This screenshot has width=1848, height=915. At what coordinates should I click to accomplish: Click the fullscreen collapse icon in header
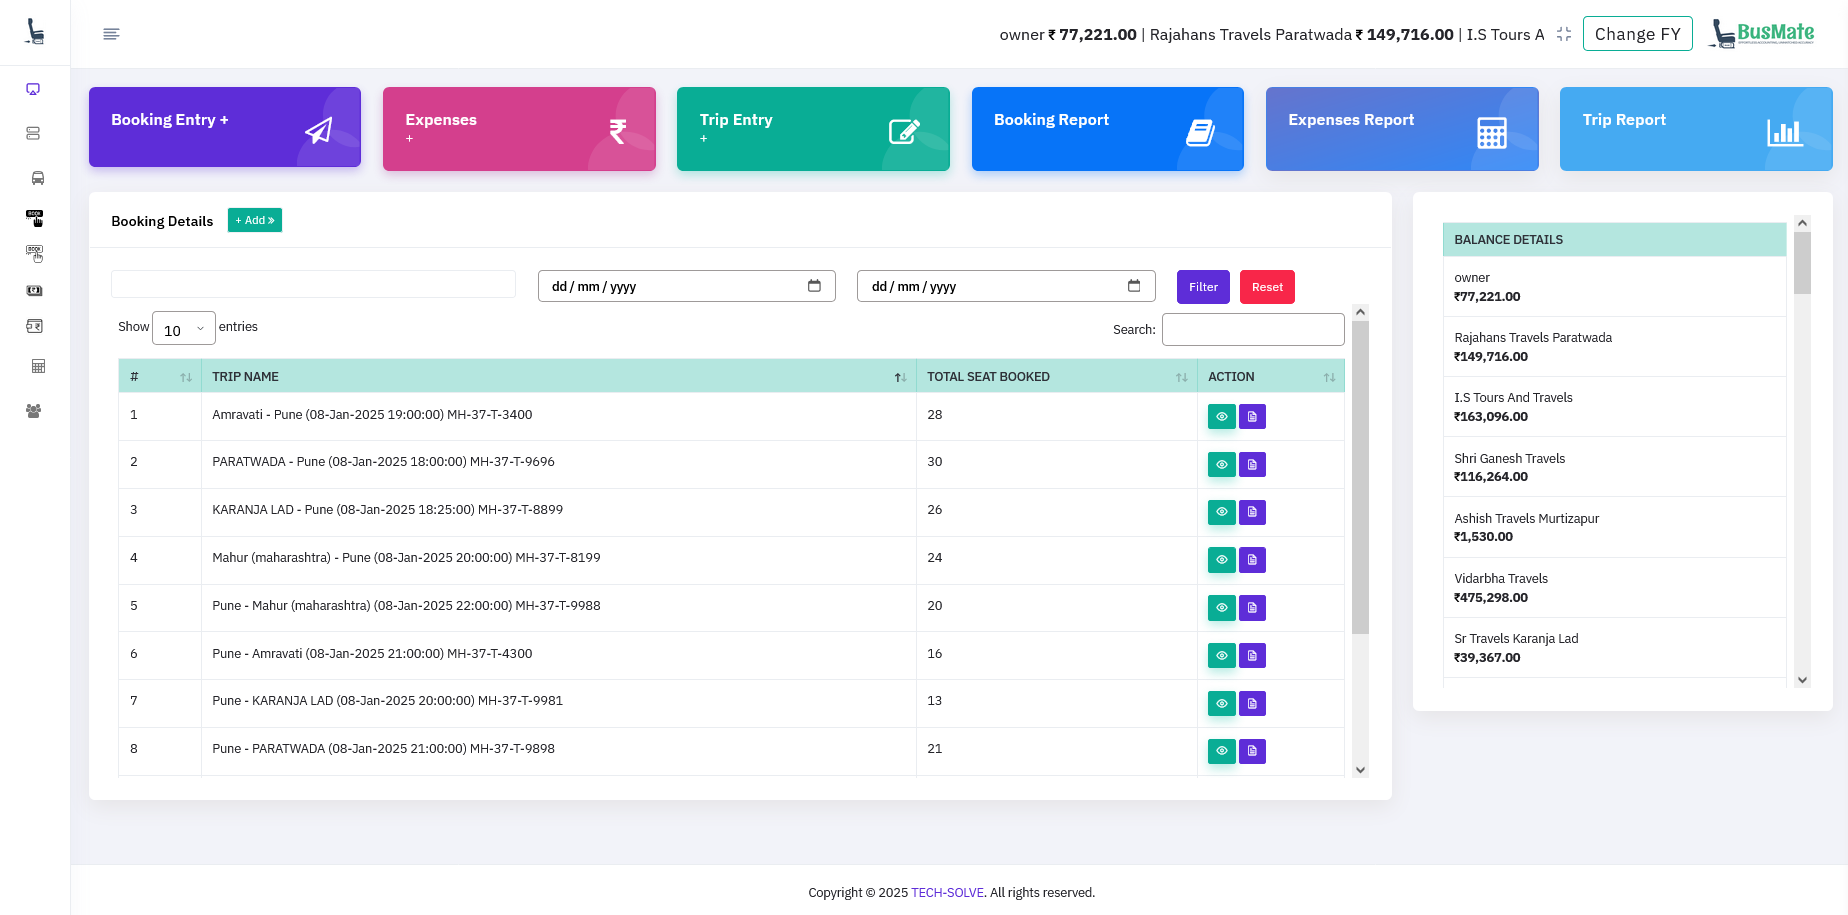click(1564, 34)
